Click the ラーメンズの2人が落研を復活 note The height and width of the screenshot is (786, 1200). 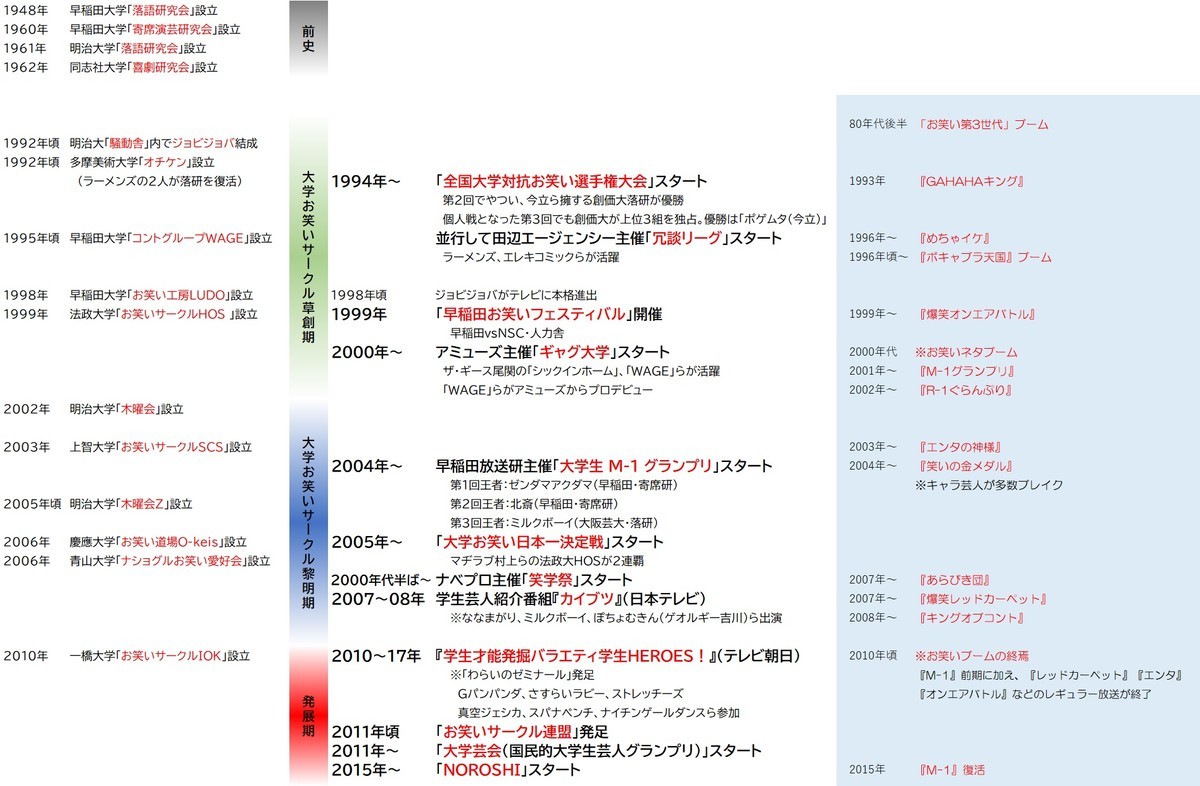tap(159, 181)
